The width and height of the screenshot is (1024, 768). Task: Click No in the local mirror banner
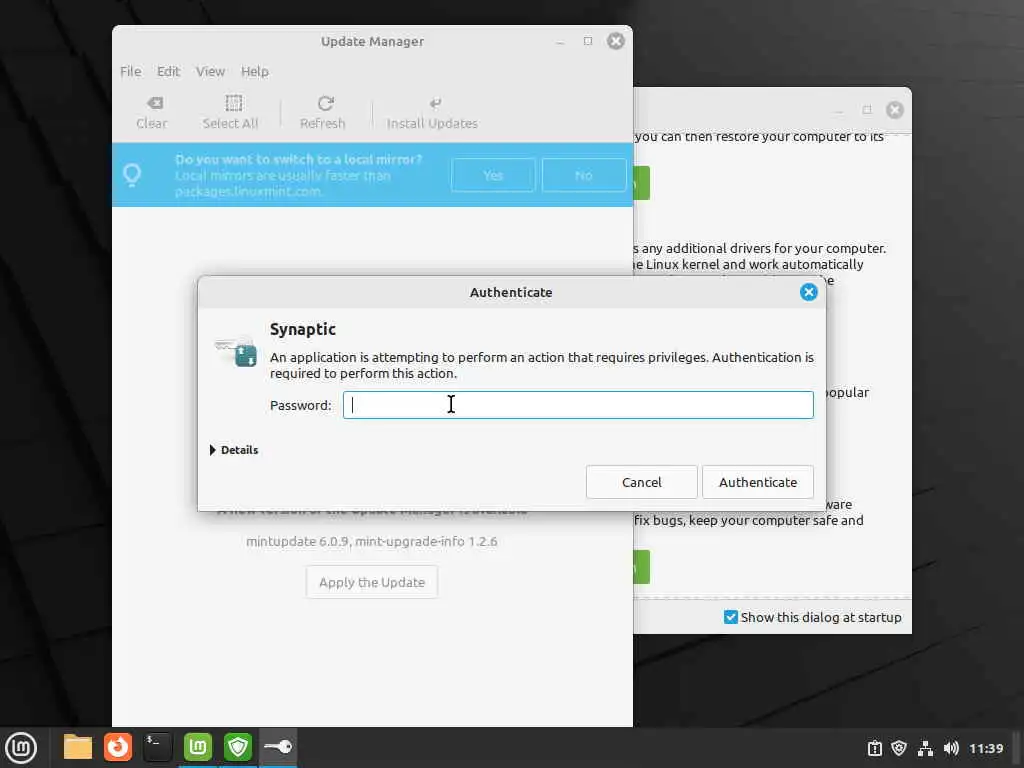(x=584, y=175)
